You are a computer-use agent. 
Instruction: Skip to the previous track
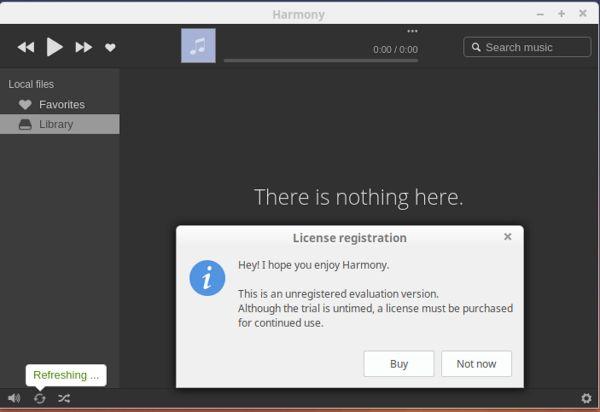pyautogui.click(x=26, y=47)
